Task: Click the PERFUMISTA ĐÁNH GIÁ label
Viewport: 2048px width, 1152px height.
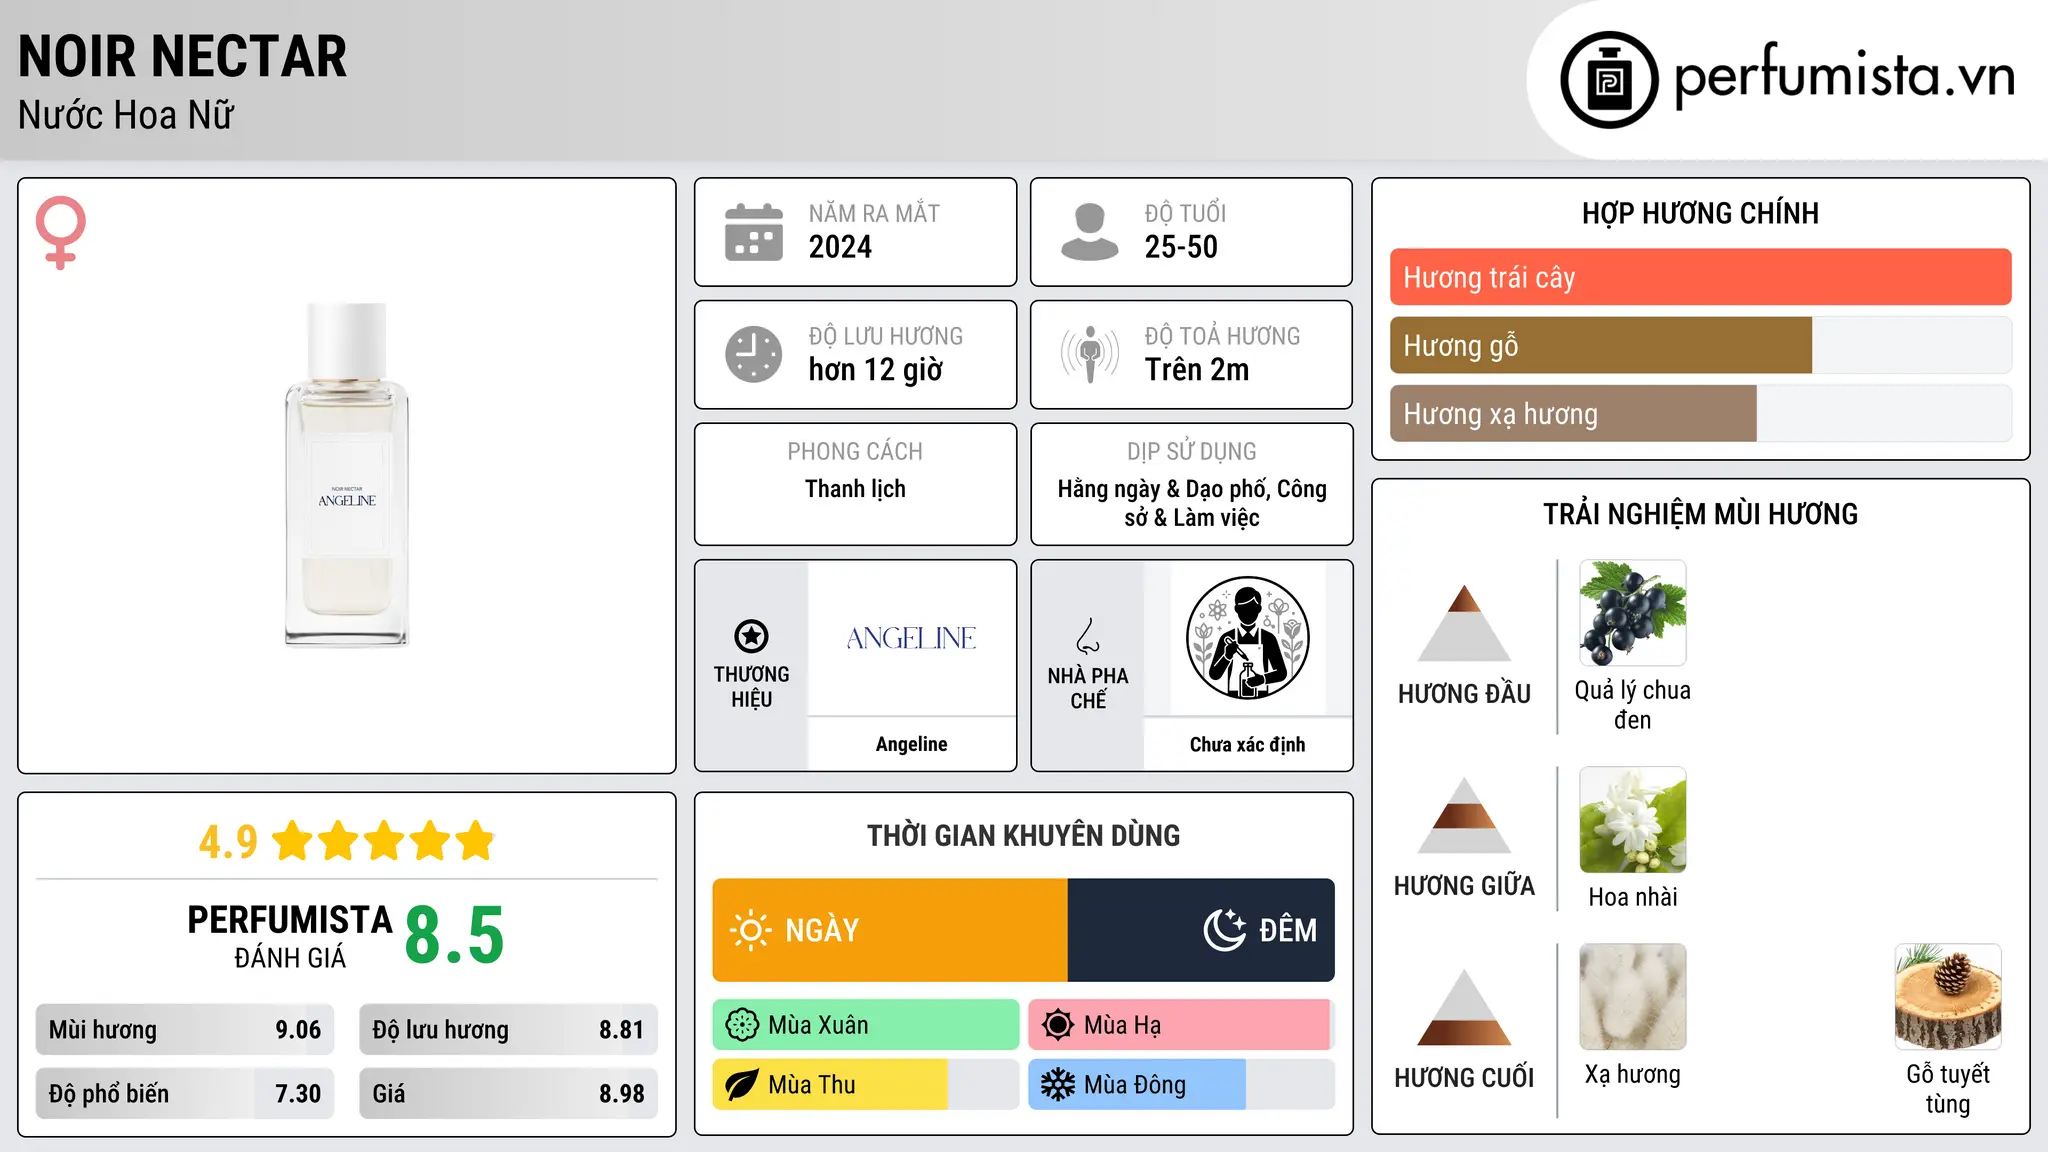Action: [290, 936]
